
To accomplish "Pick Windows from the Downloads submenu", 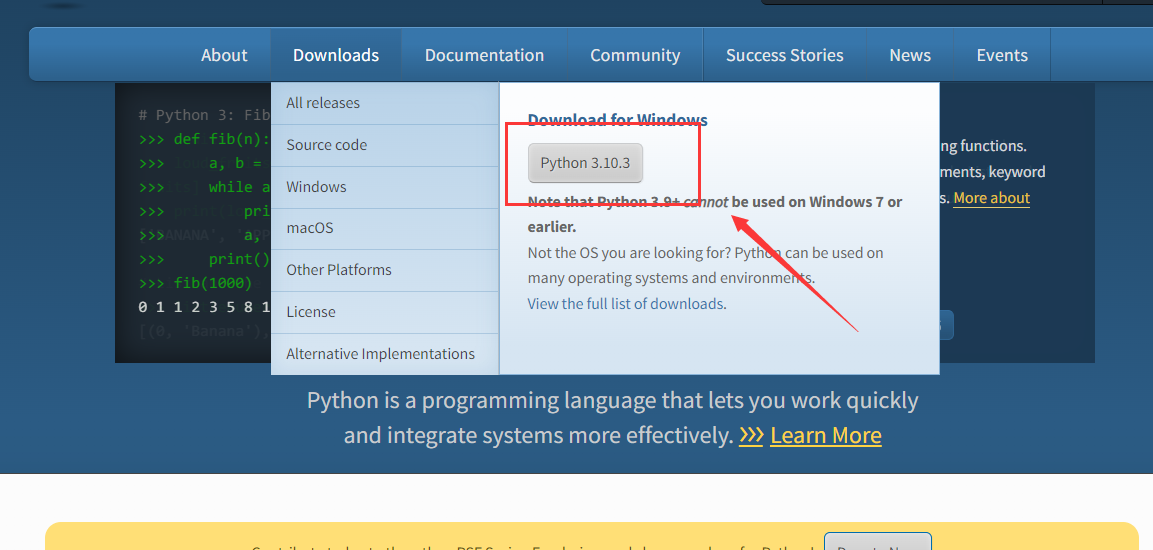I will [316, 187].
